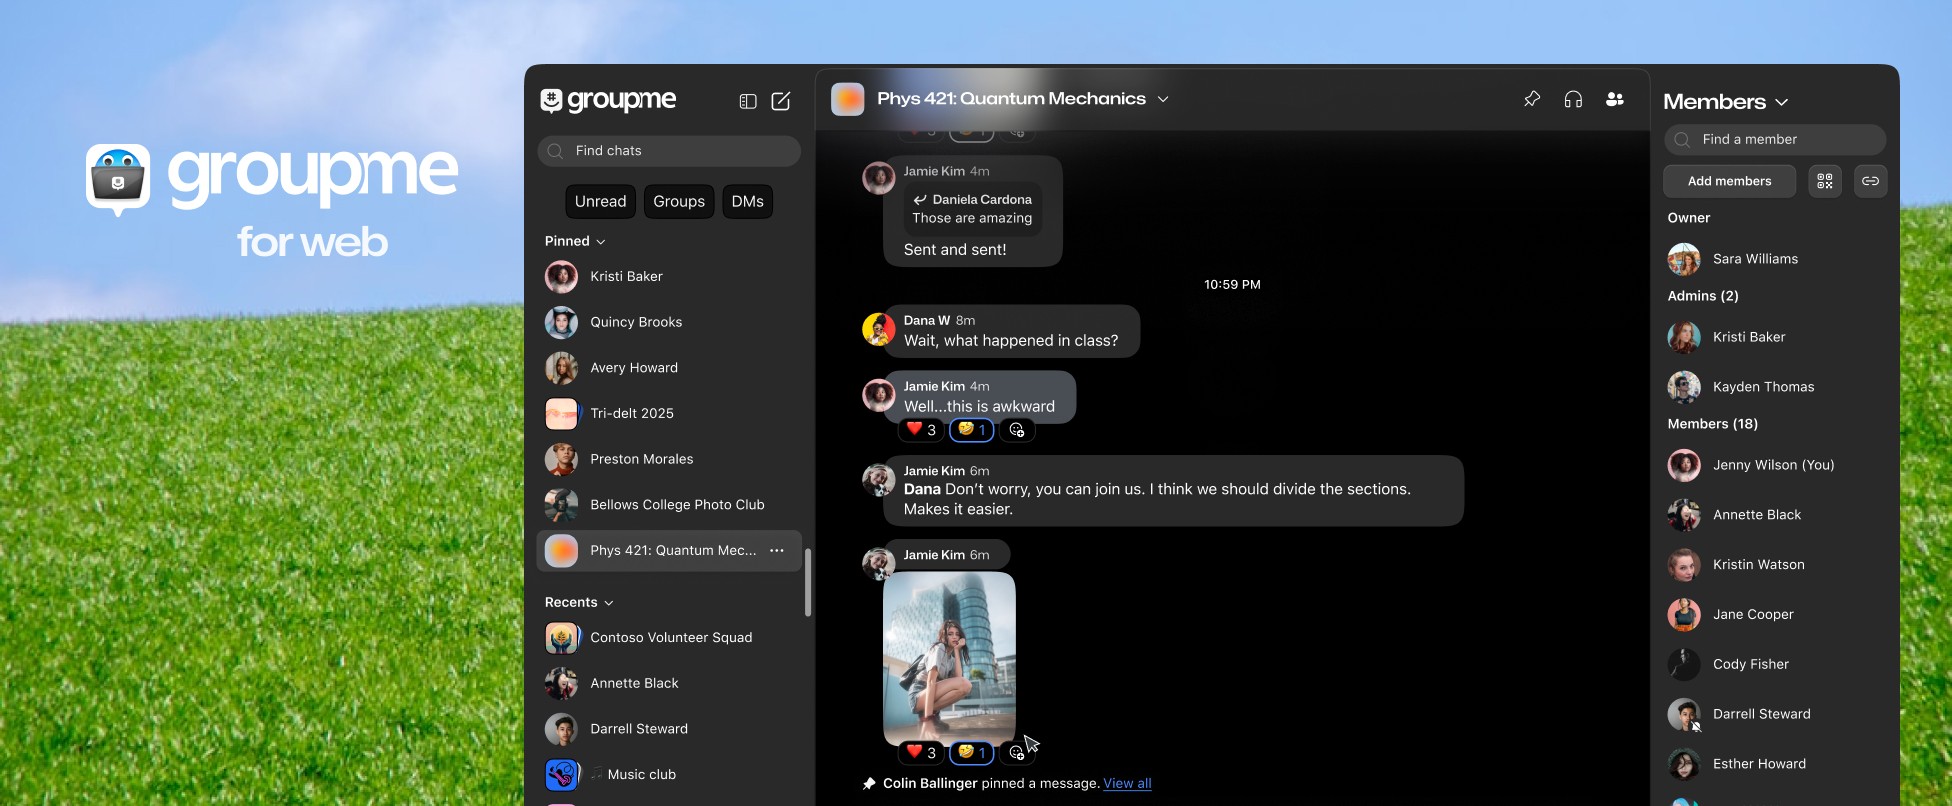This screenshot has width=1952, height=806.
Task: Start a new chat with compose icon
Action: click(781, 101)
